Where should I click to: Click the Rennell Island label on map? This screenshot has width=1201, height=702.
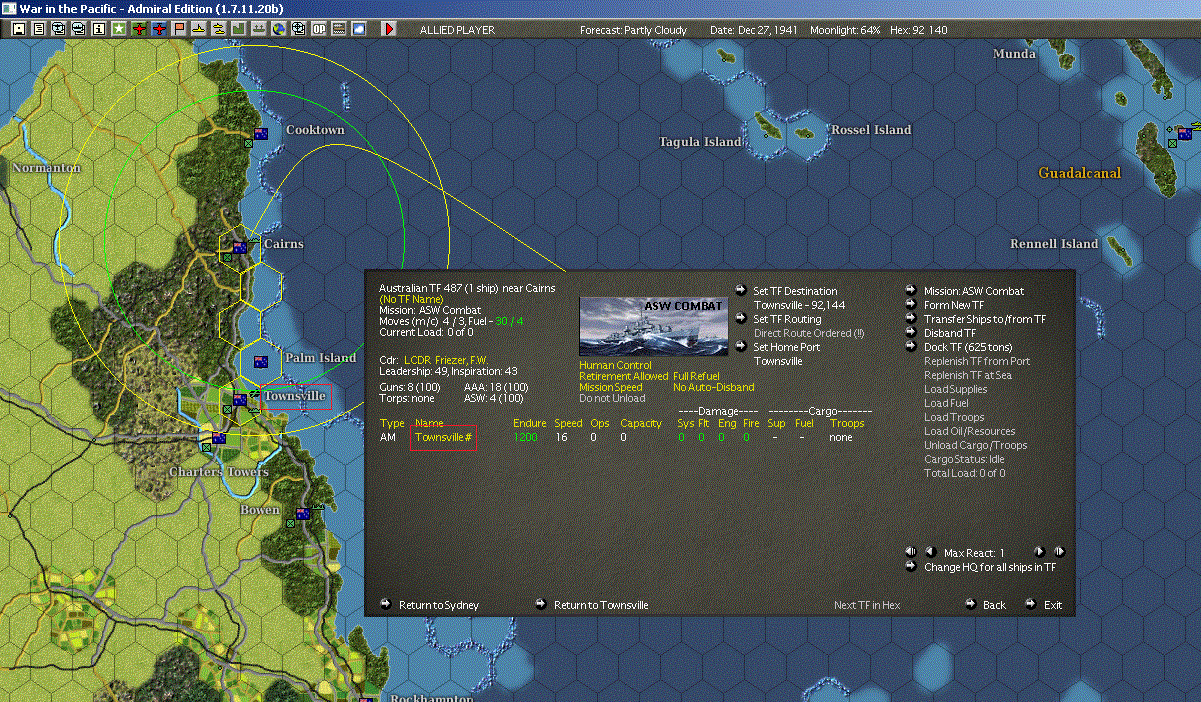(x=1054, y=244)
